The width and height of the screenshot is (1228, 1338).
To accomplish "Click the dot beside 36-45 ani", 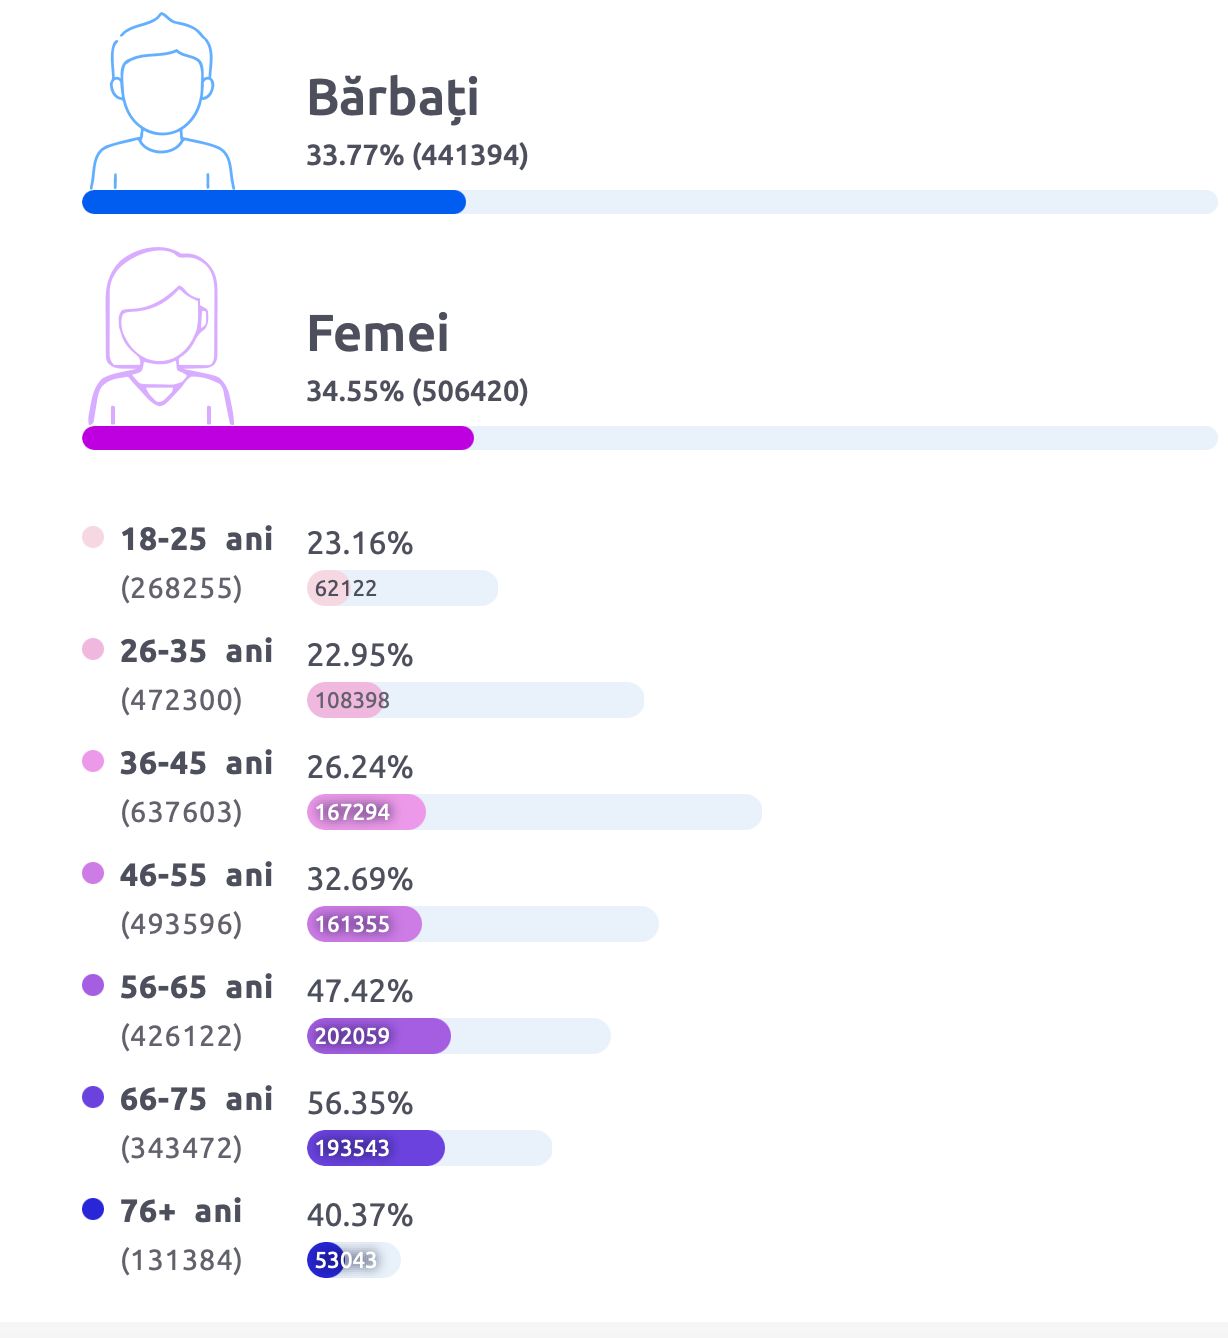I will [x=93, y=761].
